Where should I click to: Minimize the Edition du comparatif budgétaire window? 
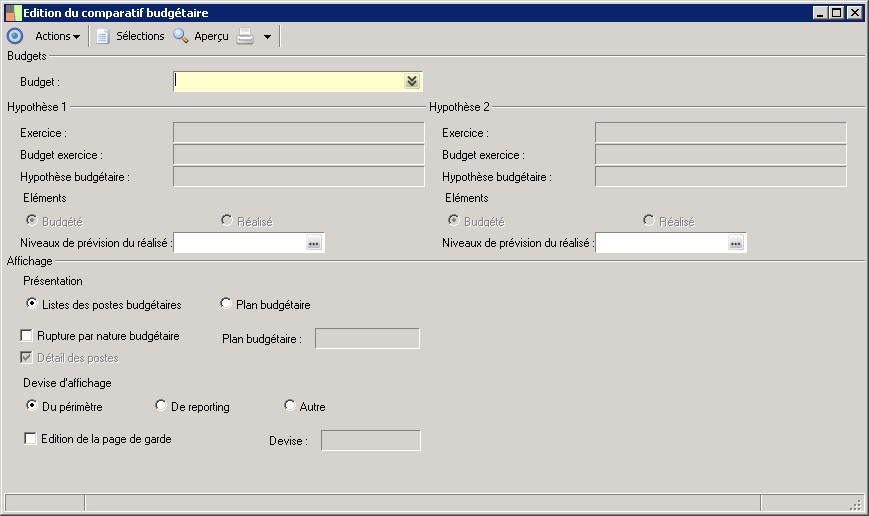pyautogui.click(x=820, y=13)
